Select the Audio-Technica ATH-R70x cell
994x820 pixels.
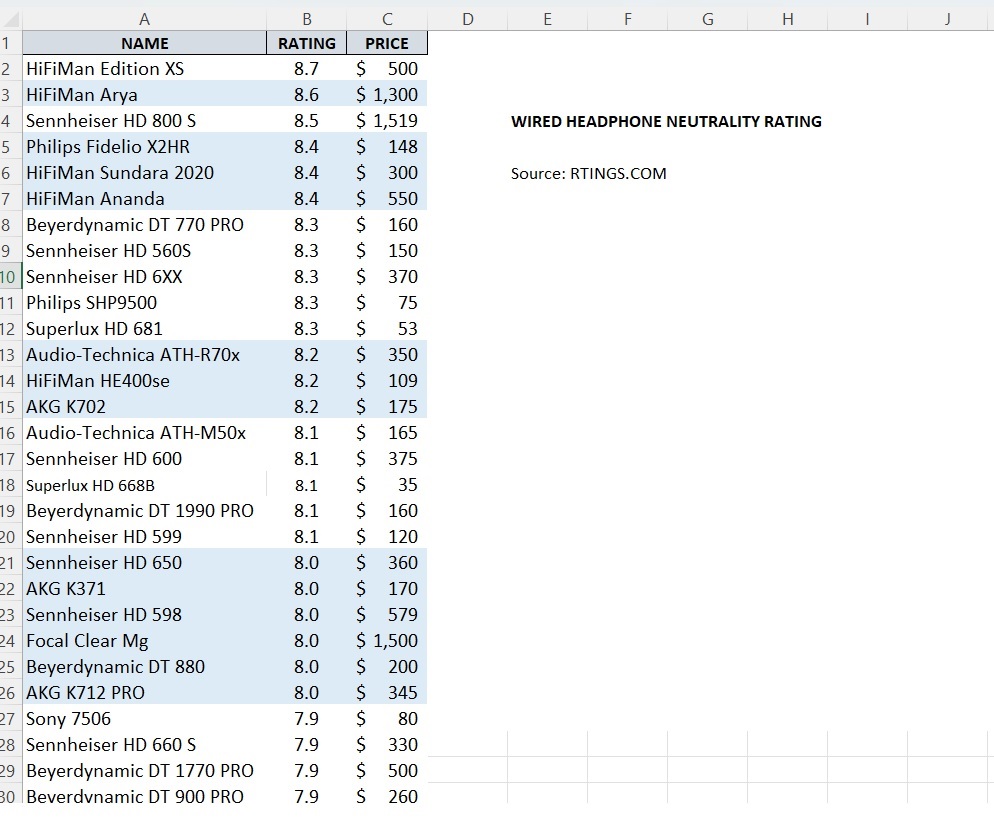coord(145,354)
